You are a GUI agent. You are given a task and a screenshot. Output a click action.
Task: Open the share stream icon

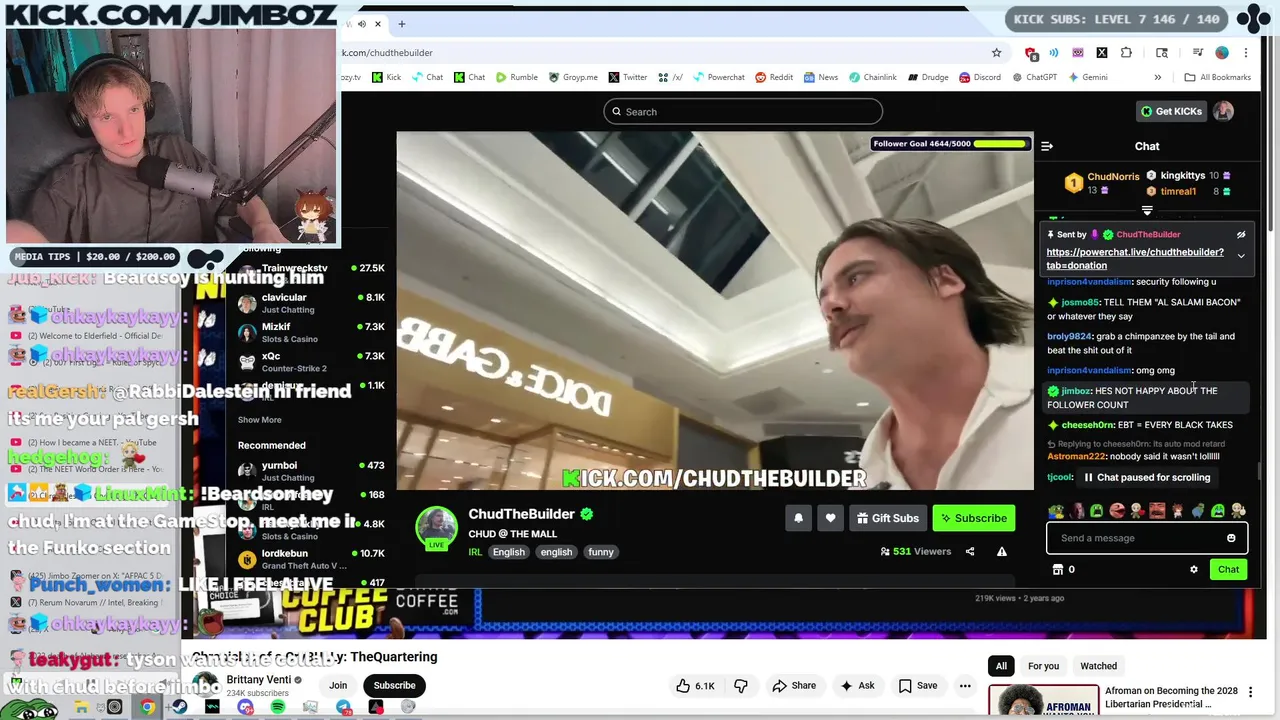coord(970,551)
